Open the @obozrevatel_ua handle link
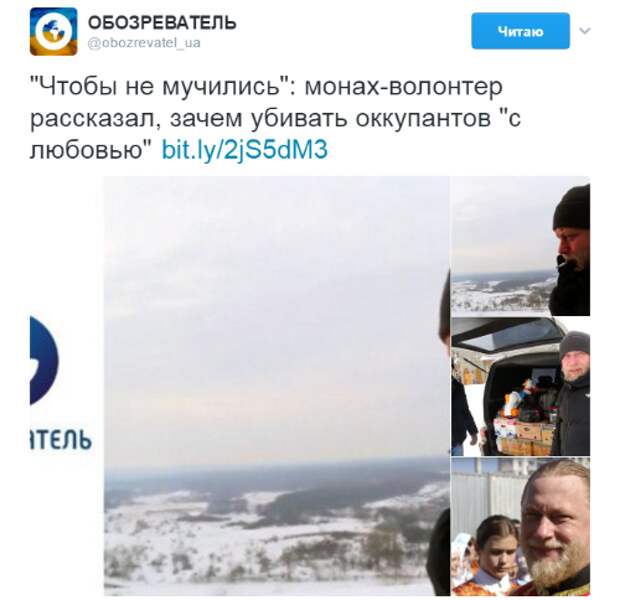The width and height of the screenshot is (620, 600). [144, 43]
